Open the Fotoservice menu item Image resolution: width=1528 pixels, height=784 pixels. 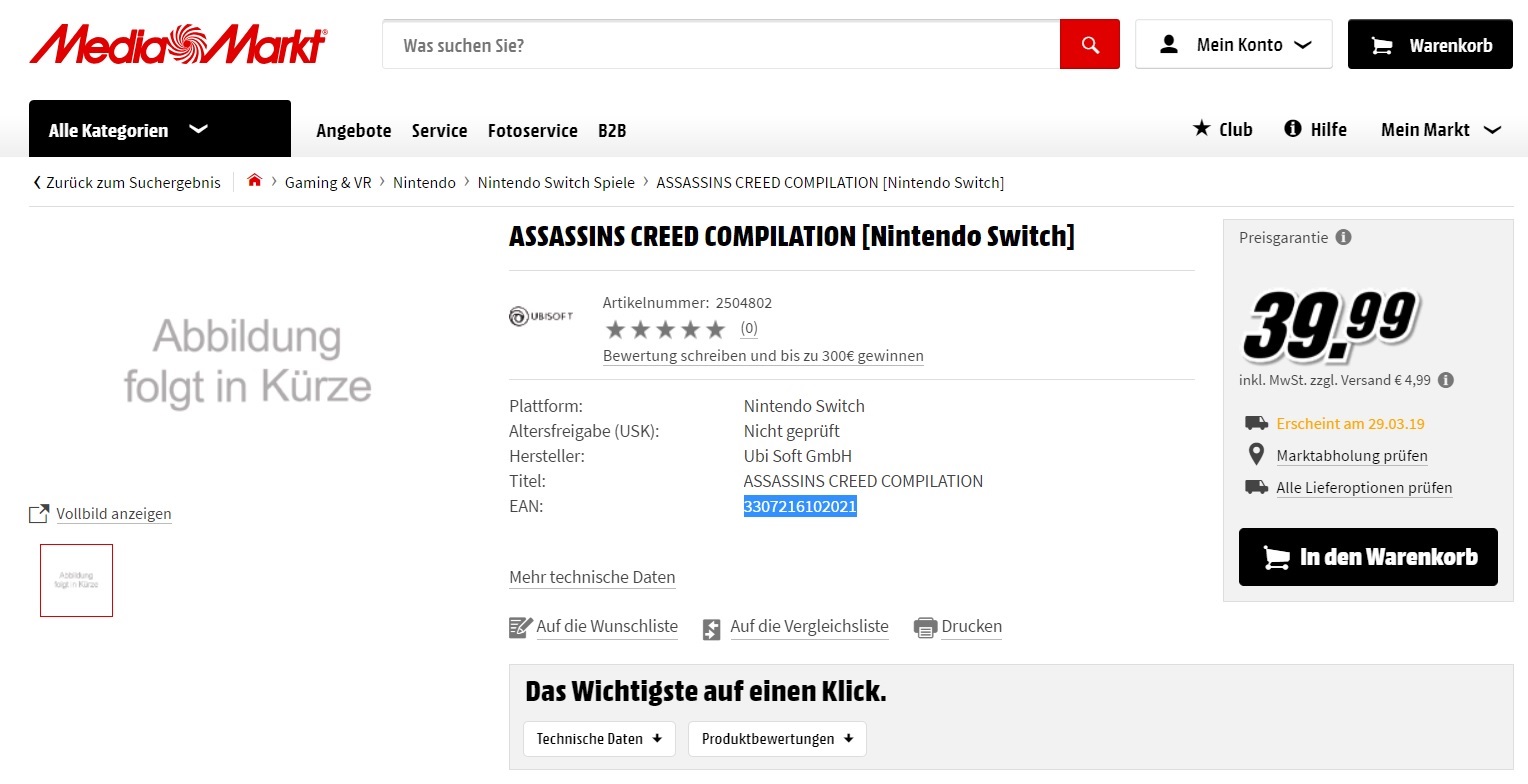coord(532,130)
